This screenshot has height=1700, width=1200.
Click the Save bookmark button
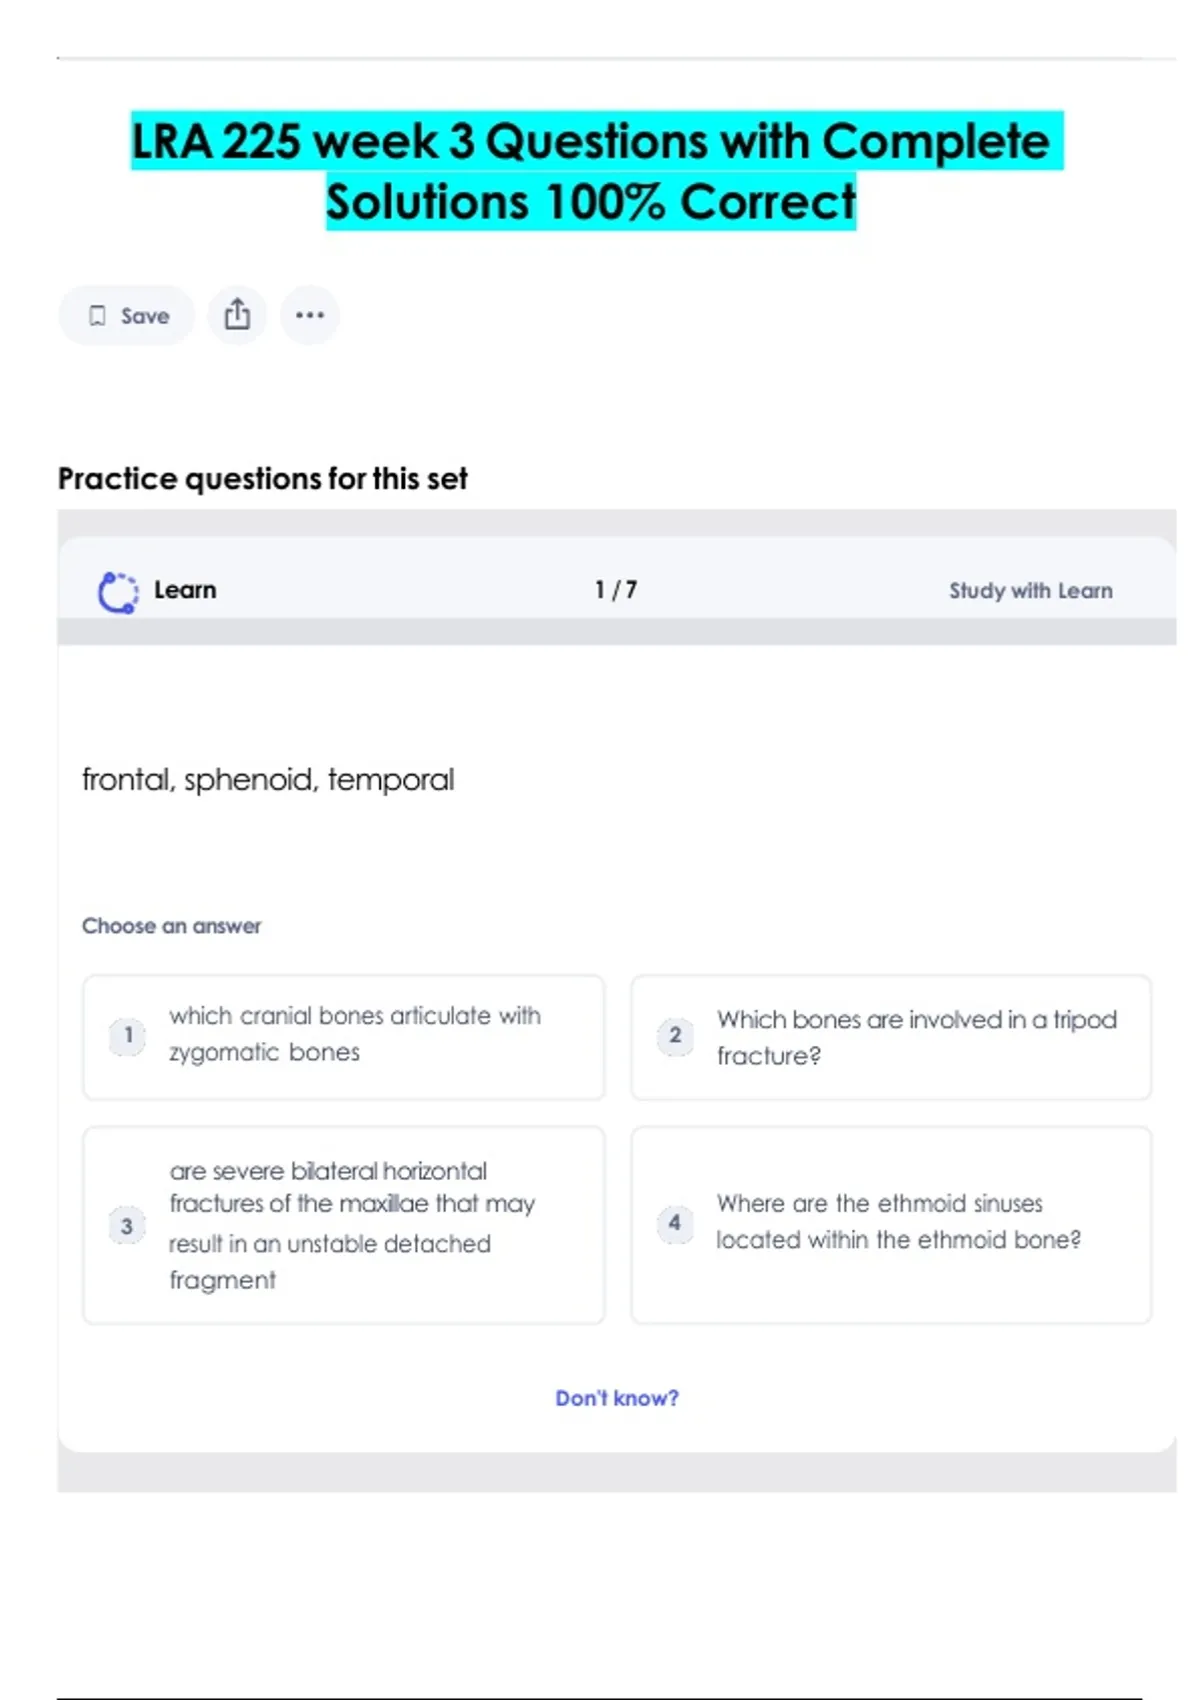coord(127,316)
